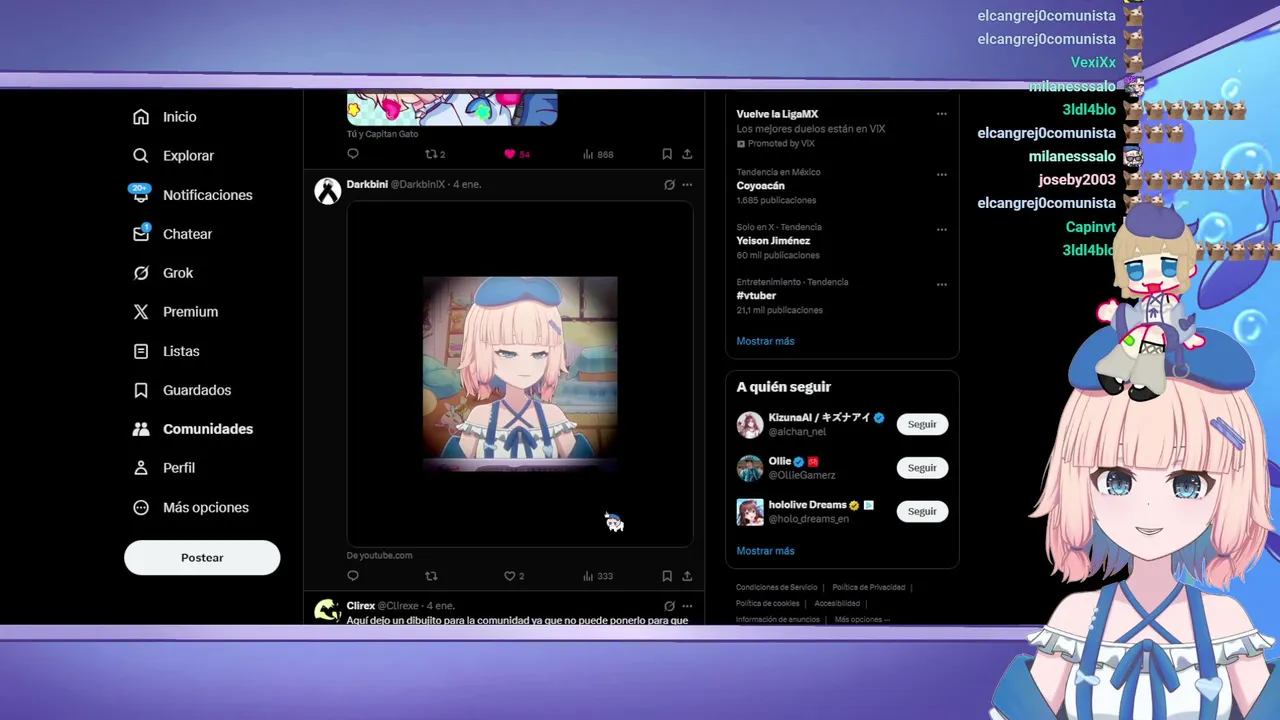Play Darkbini post video thumbnail

[x=520, y=374]
